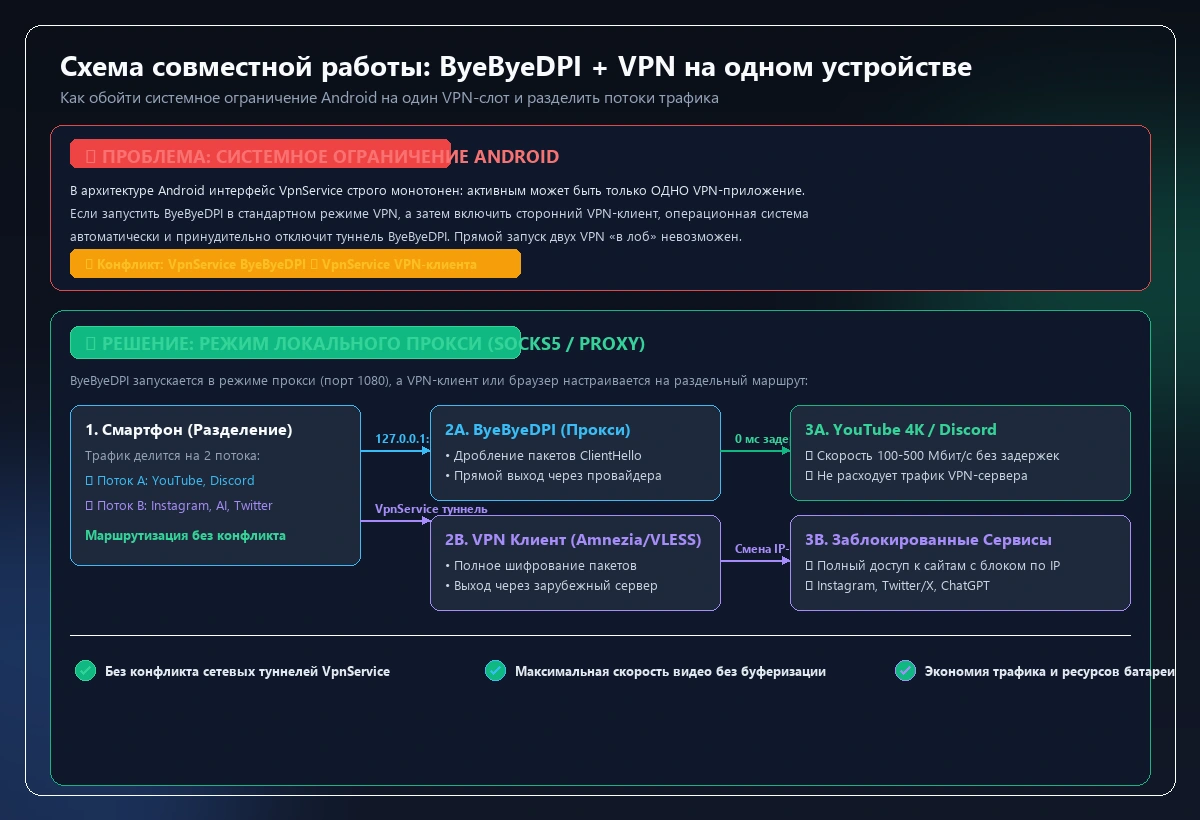
Task: Click 'Полный доступ к сайтам с блоком по IP'
Action: click(935, 566)
